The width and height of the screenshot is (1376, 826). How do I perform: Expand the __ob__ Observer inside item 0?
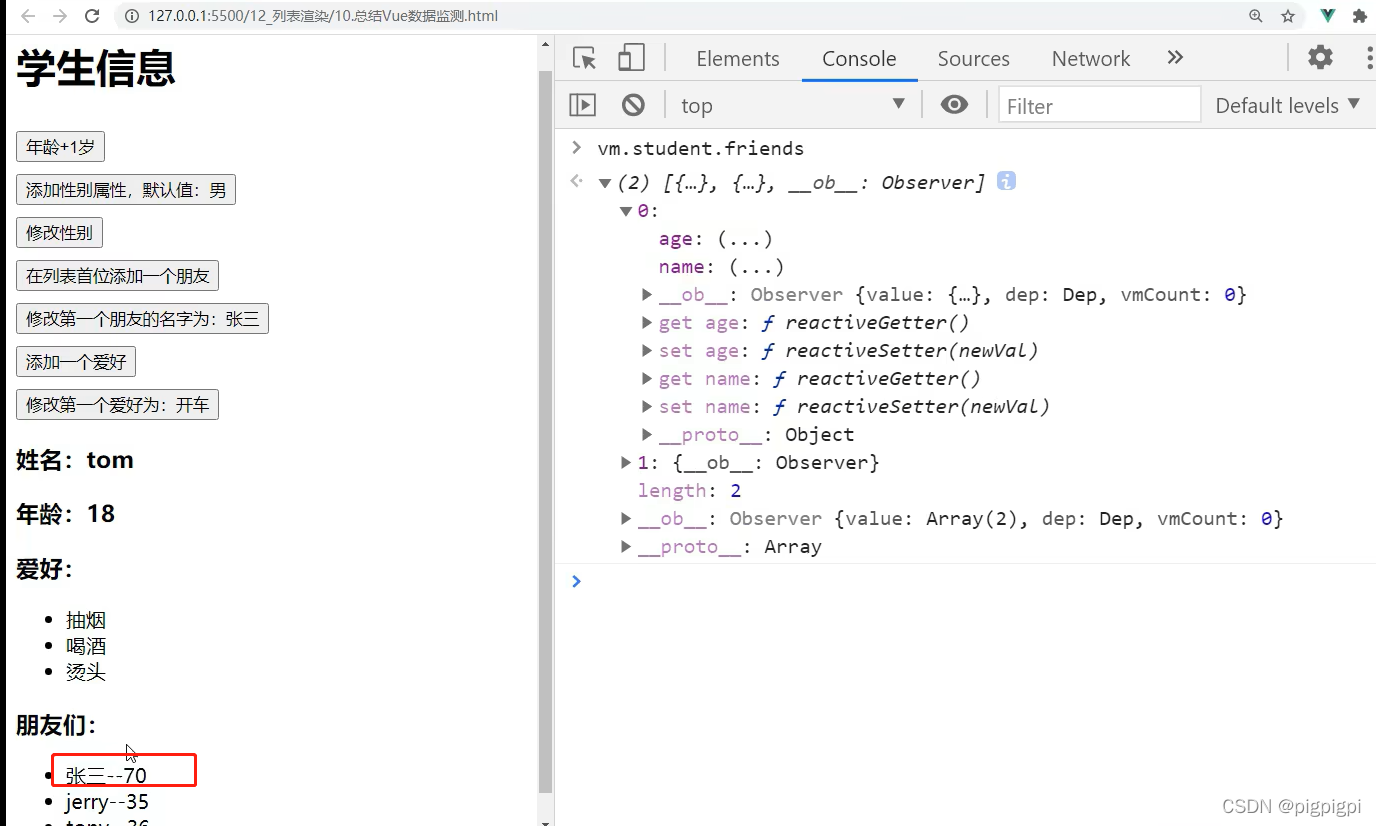647,295
